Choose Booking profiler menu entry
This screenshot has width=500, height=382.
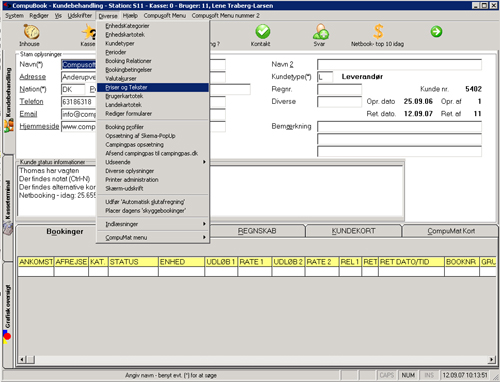[153, 127]
